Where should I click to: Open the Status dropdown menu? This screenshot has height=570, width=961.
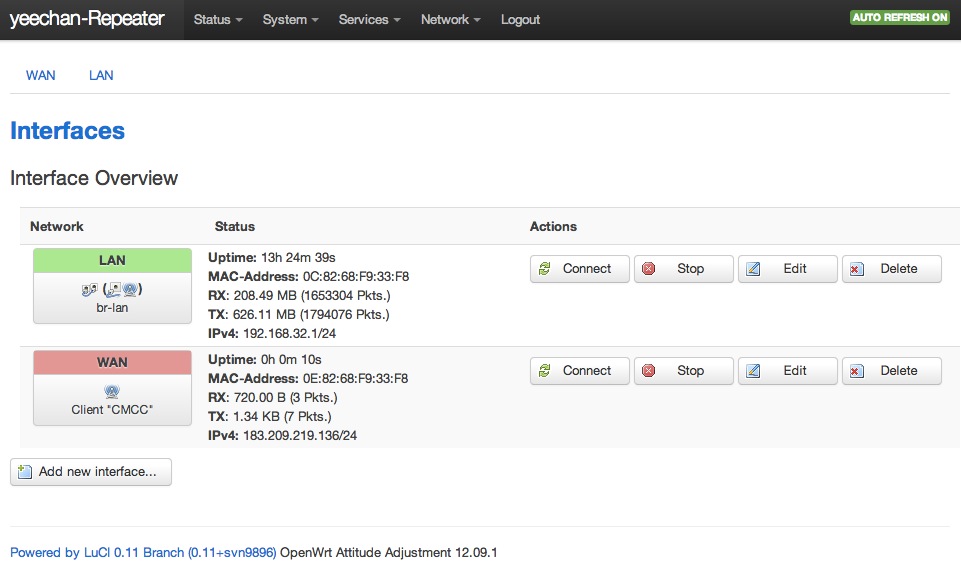pyautogui.click(x=218, y=20)
